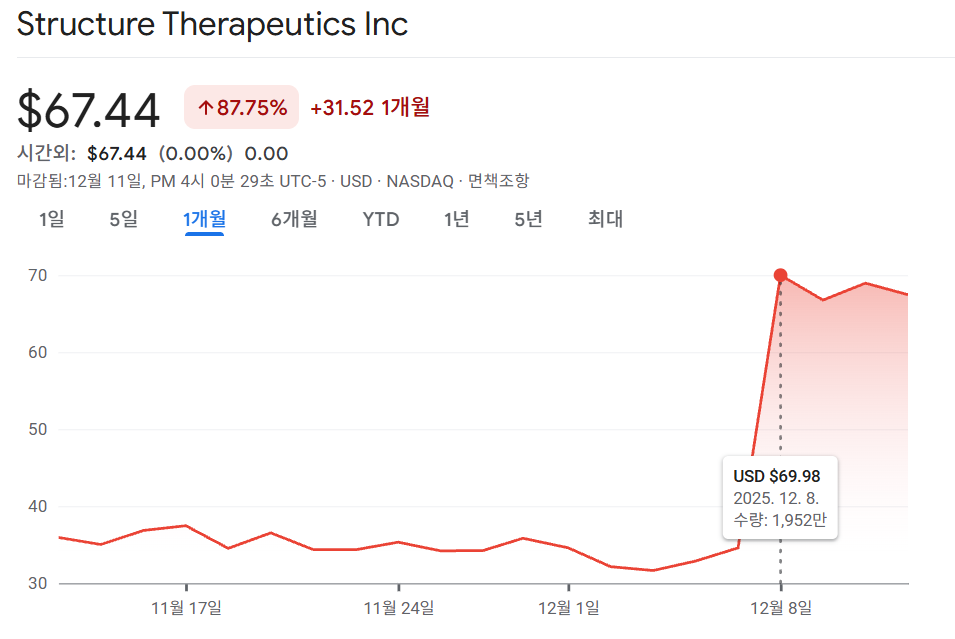Select the 최대 range tab

click(605, 219)
